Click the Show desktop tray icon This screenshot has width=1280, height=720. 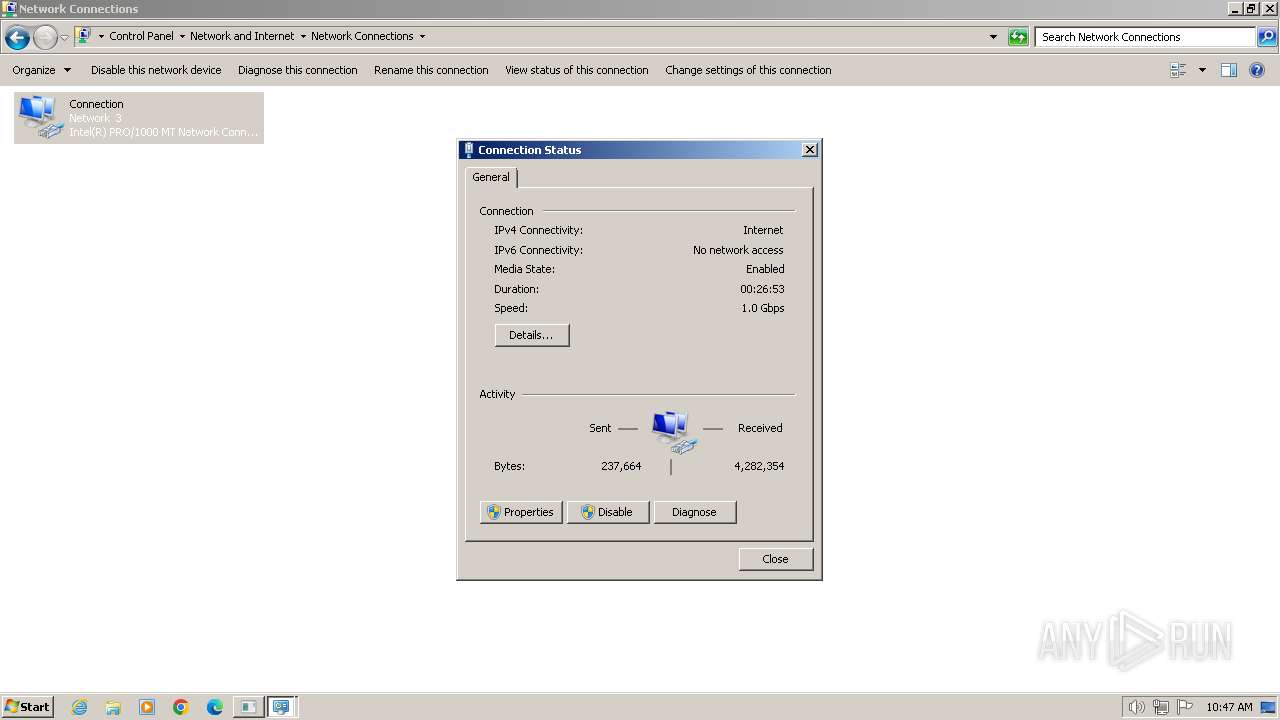click(x=1269, y=707)
